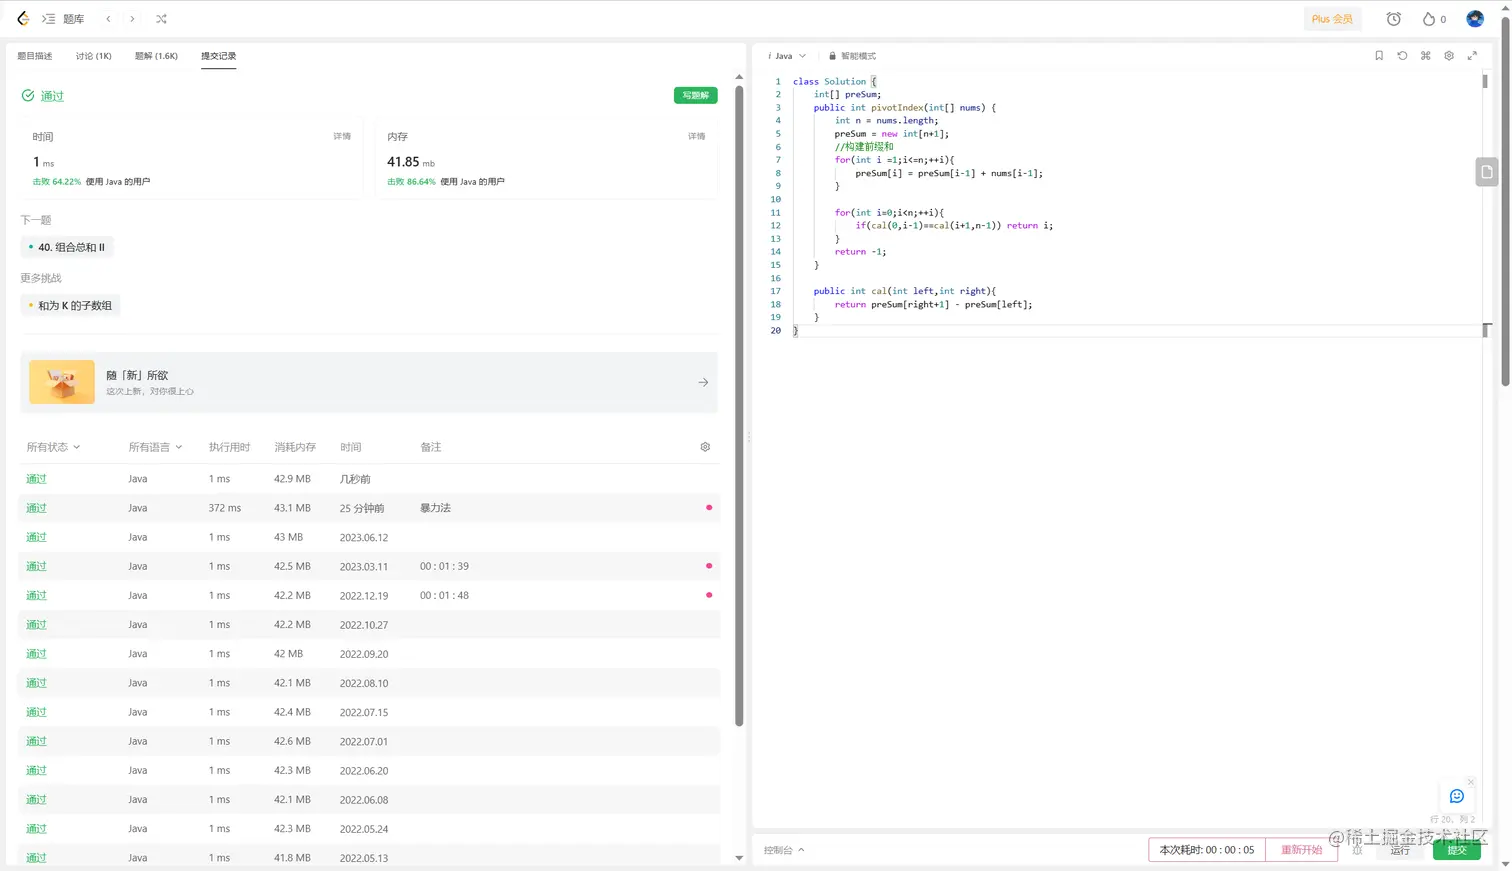The image size is (1512, 871).
Task: Click the code editor scrollbar thumb
Action: tap(1485, 81)
